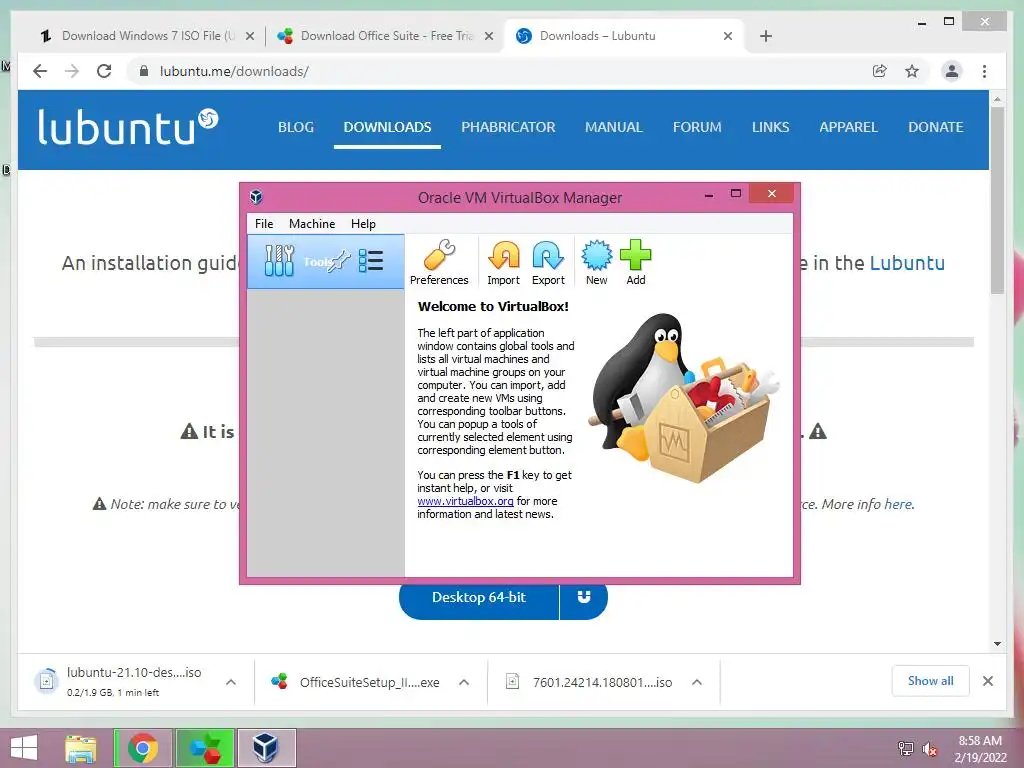Click the Chrome forward arrow

tap(72, 71)
